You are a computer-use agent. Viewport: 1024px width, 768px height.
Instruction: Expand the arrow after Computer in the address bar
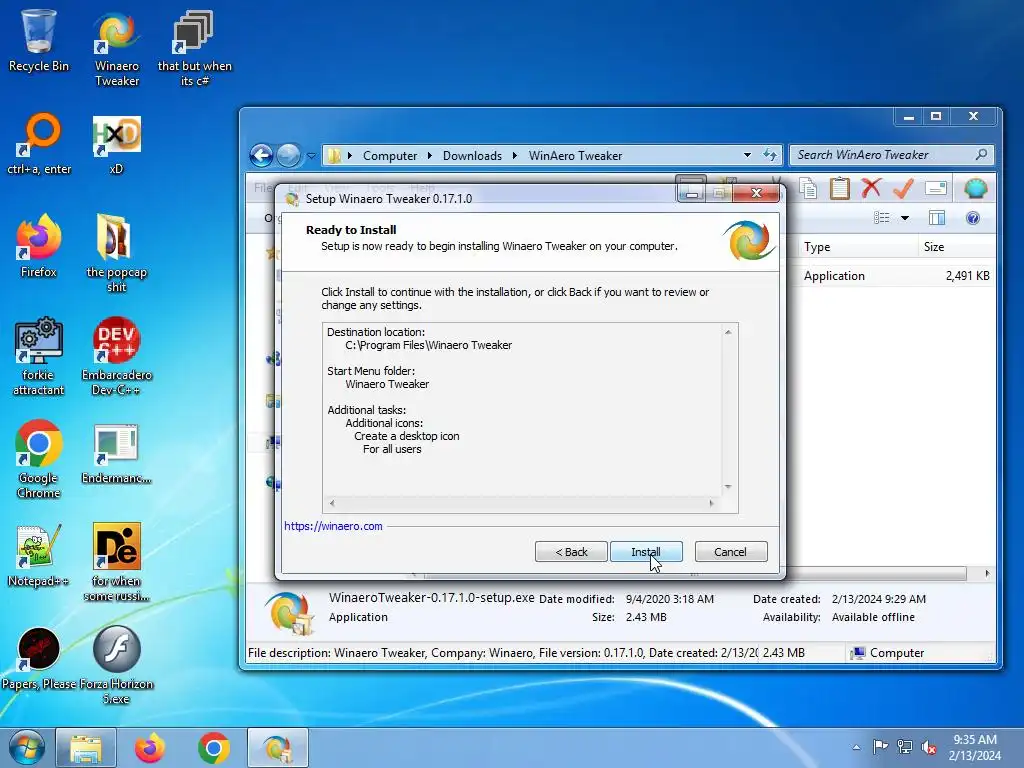tap(430, 155)
